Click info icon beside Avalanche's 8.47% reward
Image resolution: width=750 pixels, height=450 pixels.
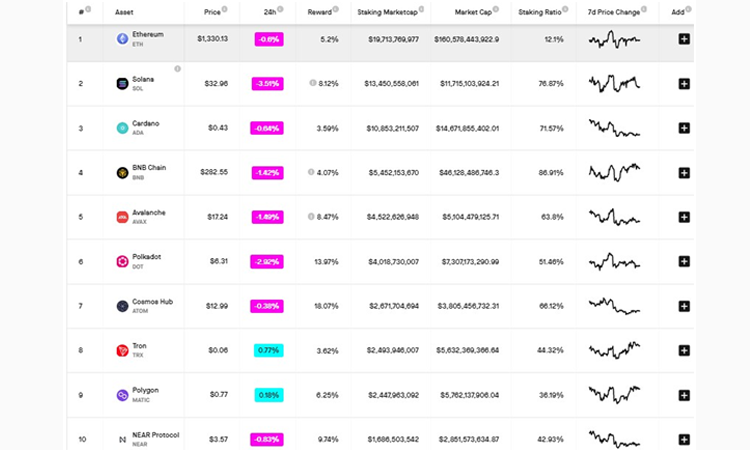[311, 217]
